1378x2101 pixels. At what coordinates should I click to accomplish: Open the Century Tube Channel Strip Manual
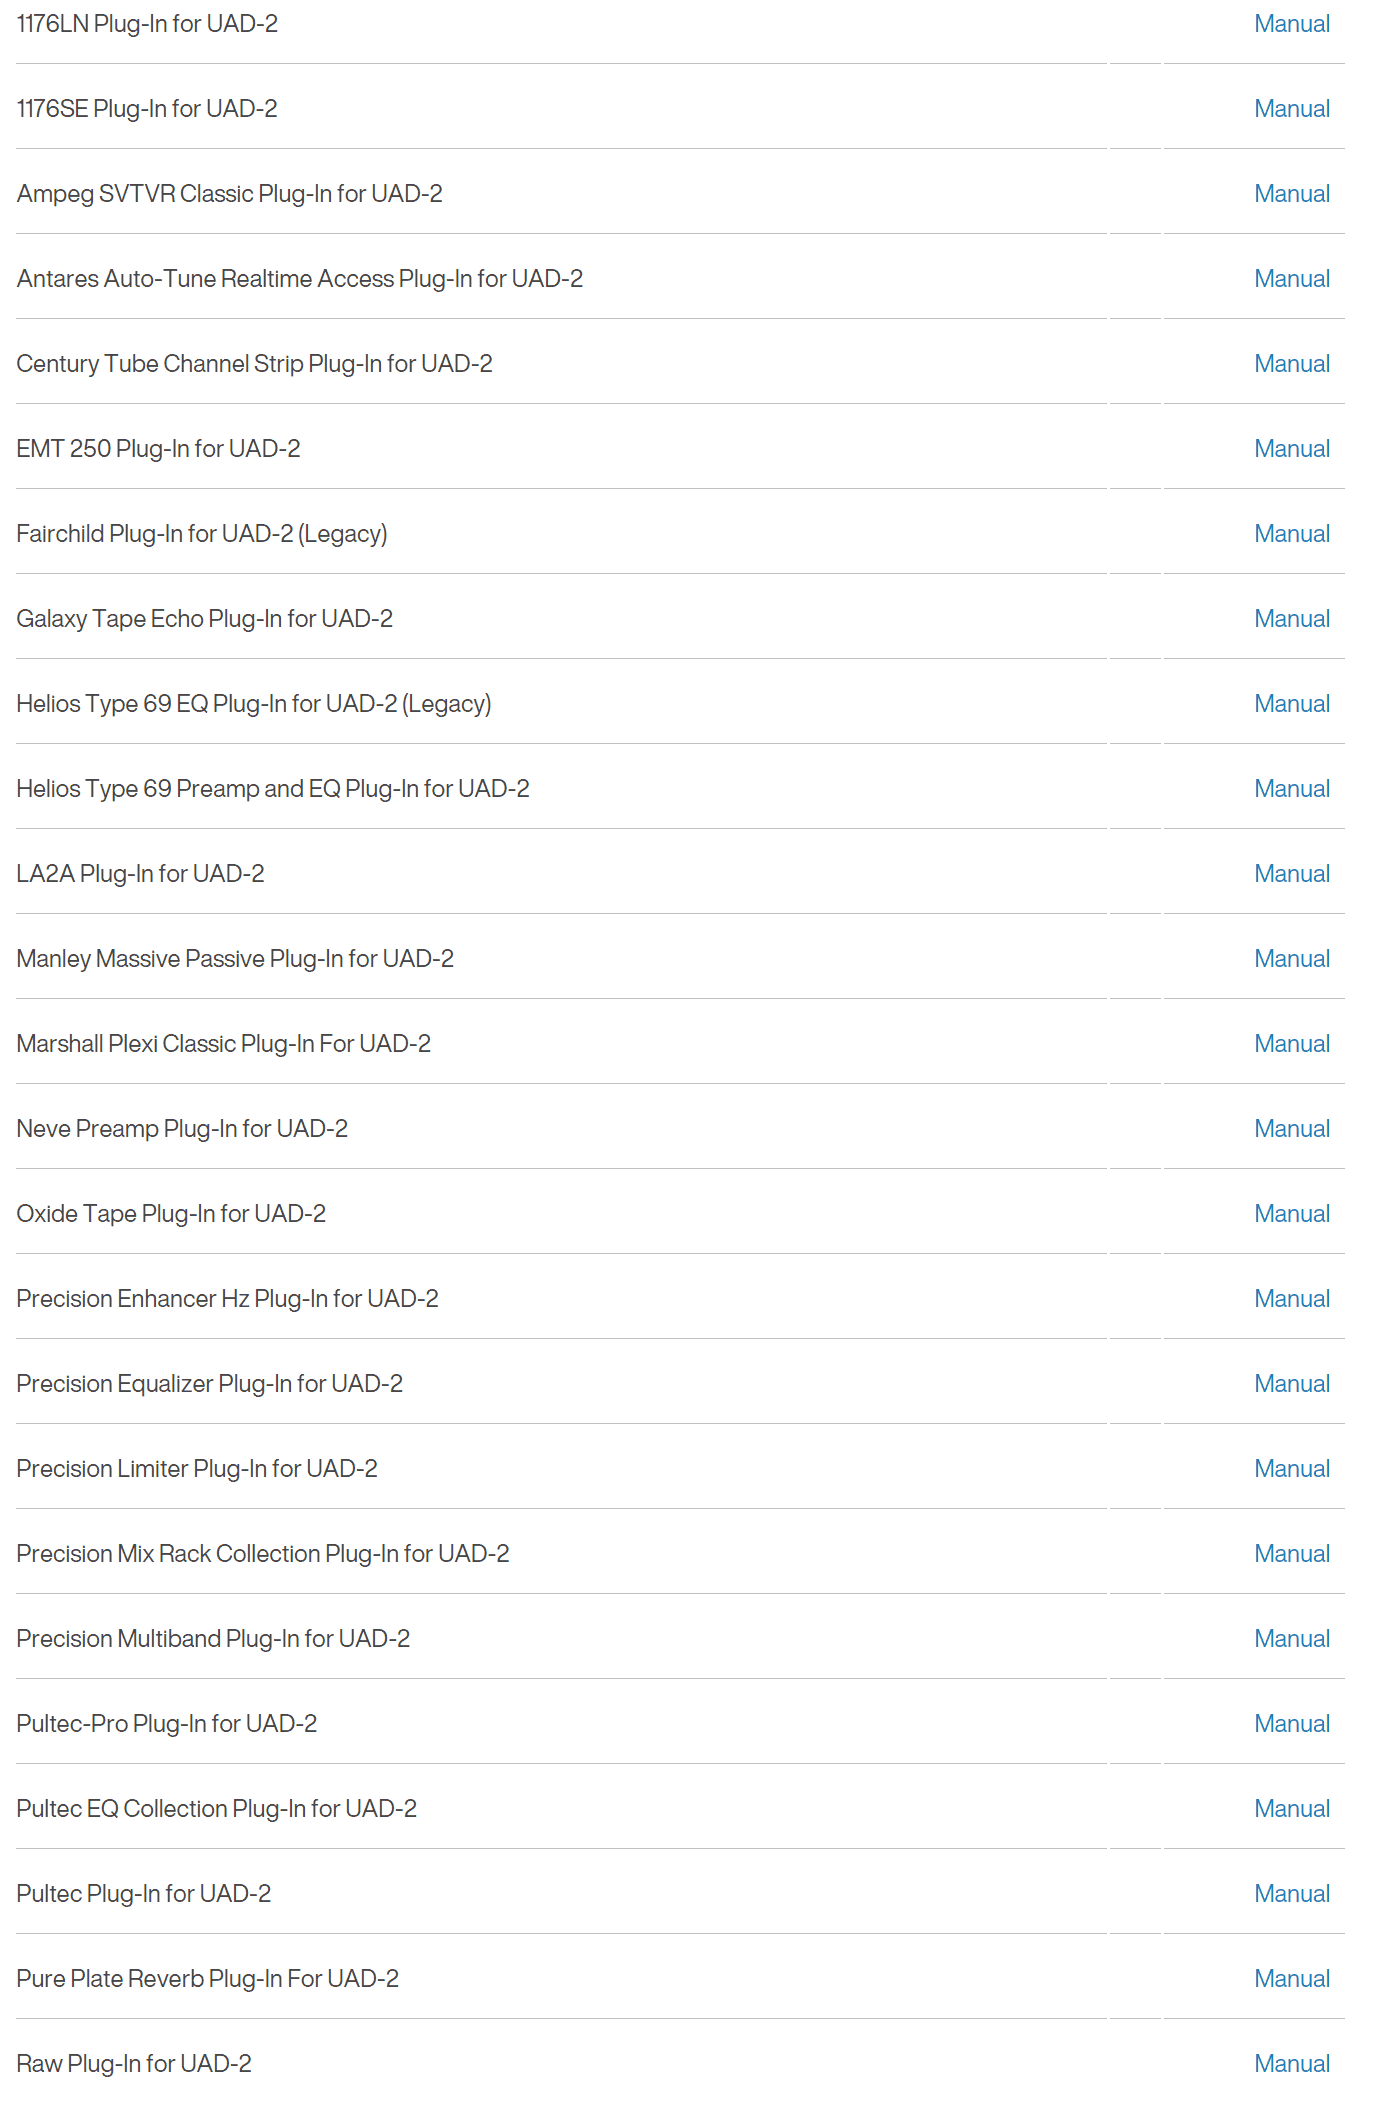1292,364
